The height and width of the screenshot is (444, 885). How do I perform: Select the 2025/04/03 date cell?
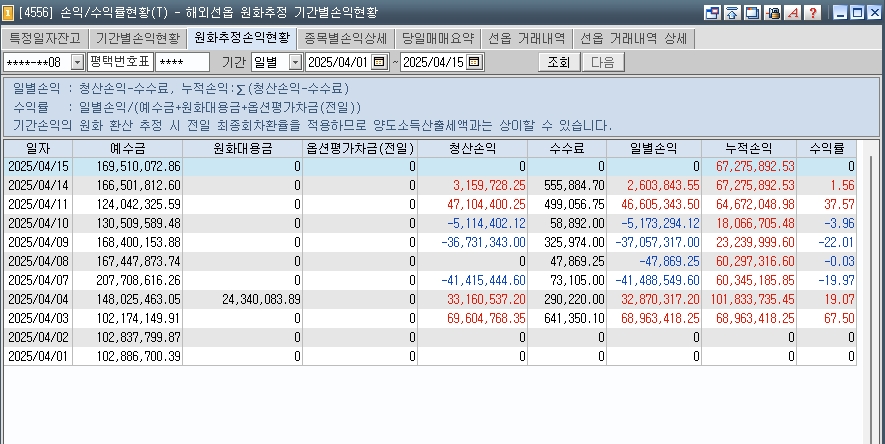[38, 318]
